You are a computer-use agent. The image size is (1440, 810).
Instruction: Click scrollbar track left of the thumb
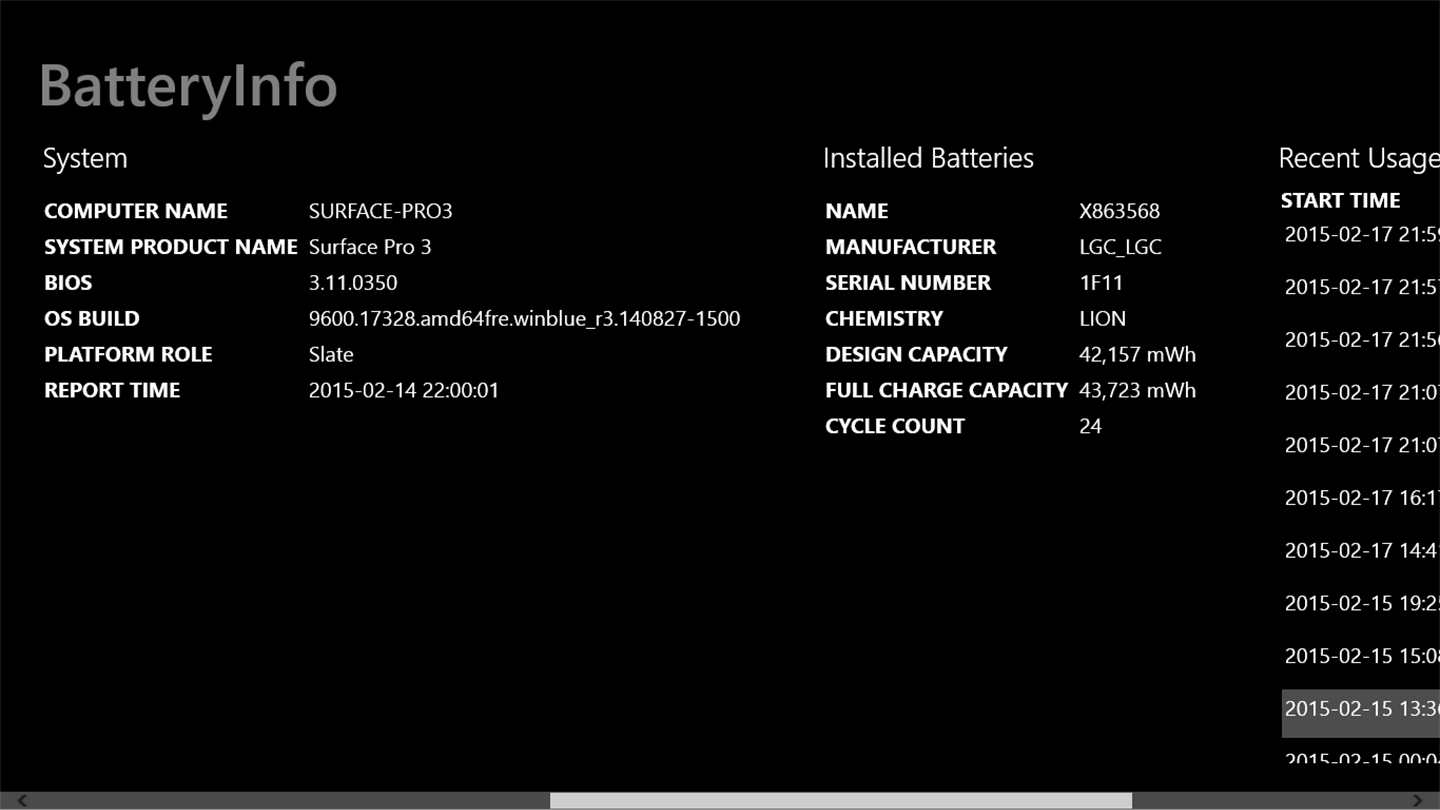[x=290, y=801]
